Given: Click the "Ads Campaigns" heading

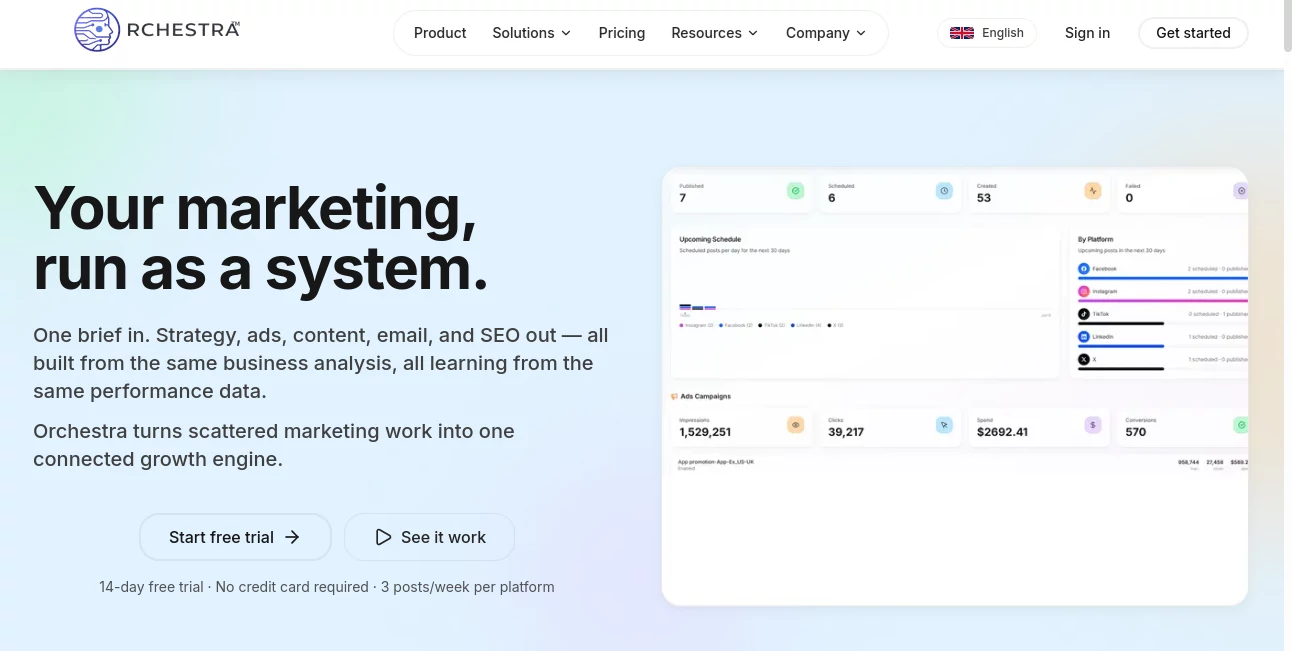Looking at the screenshot, I should (706, 397).
